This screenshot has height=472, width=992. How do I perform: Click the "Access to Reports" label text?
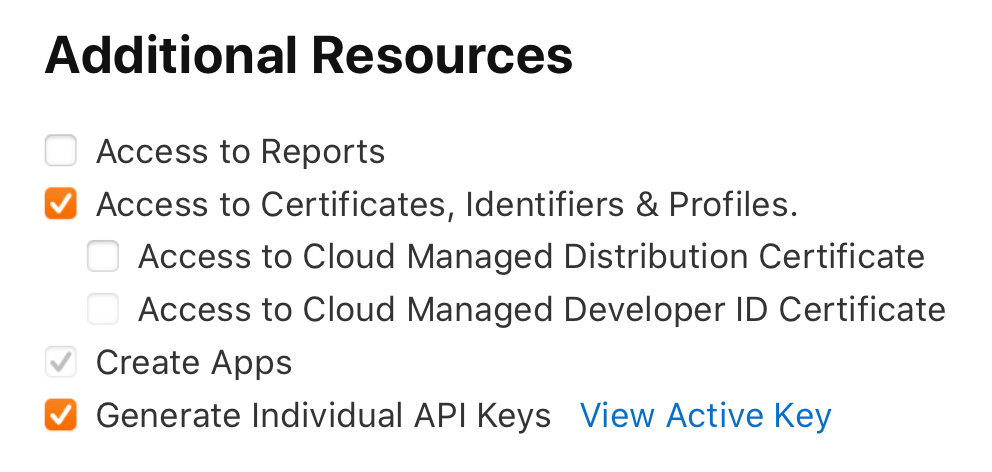click(240, 152)
